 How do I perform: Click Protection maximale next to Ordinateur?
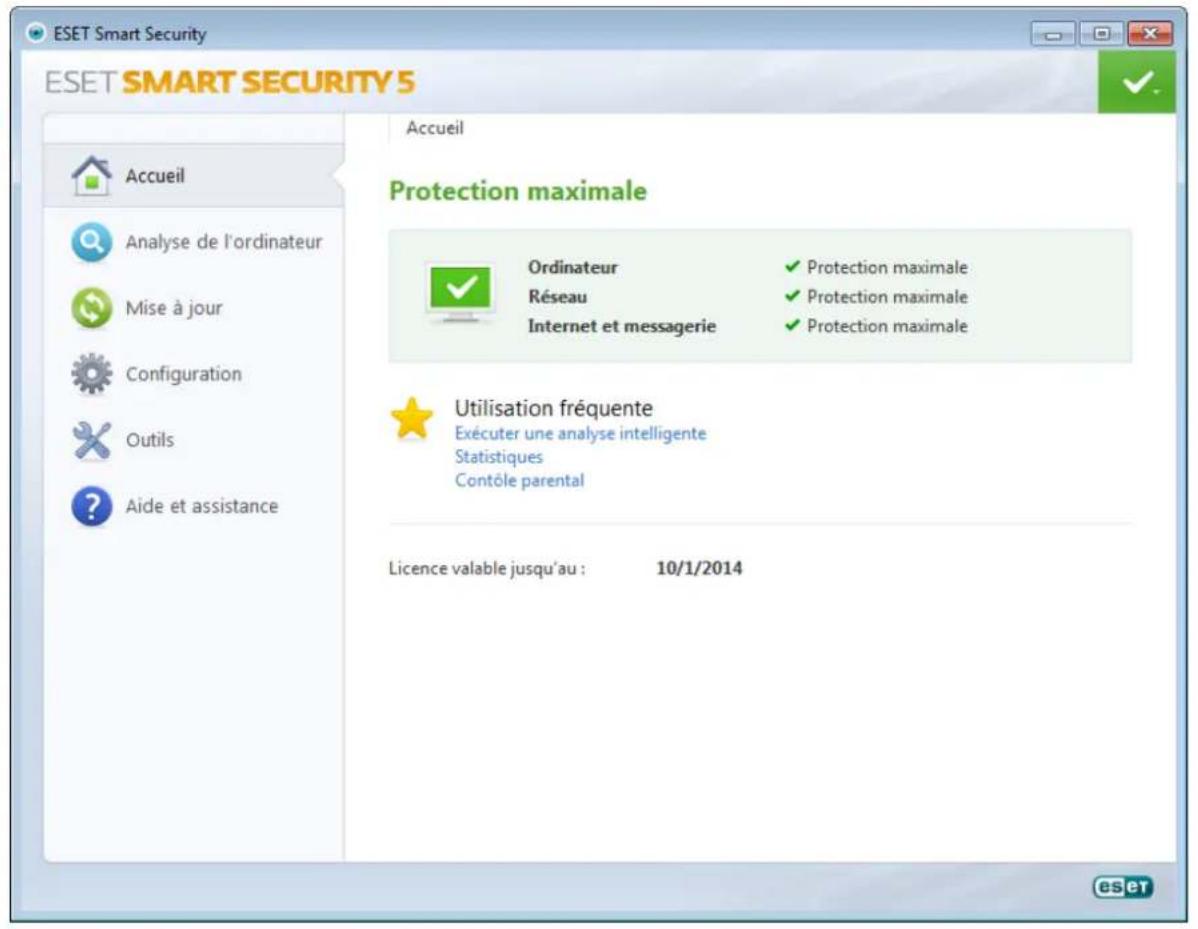pyautogui.click(x=887, y=267)
